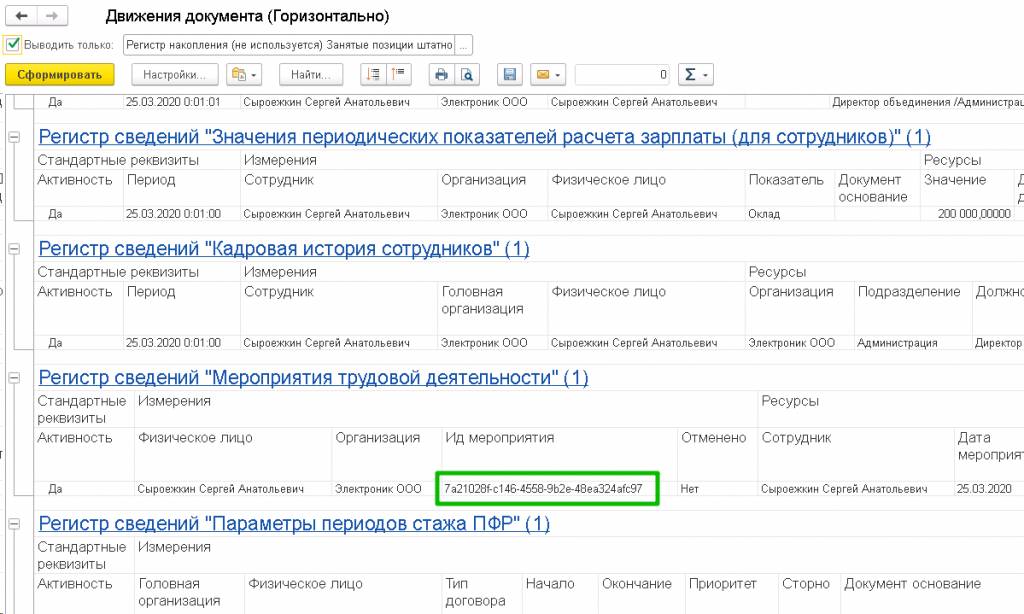1024x614 pixels.
Task: Open the selection '...' button for register filter
Action: [x=463, y=45]
